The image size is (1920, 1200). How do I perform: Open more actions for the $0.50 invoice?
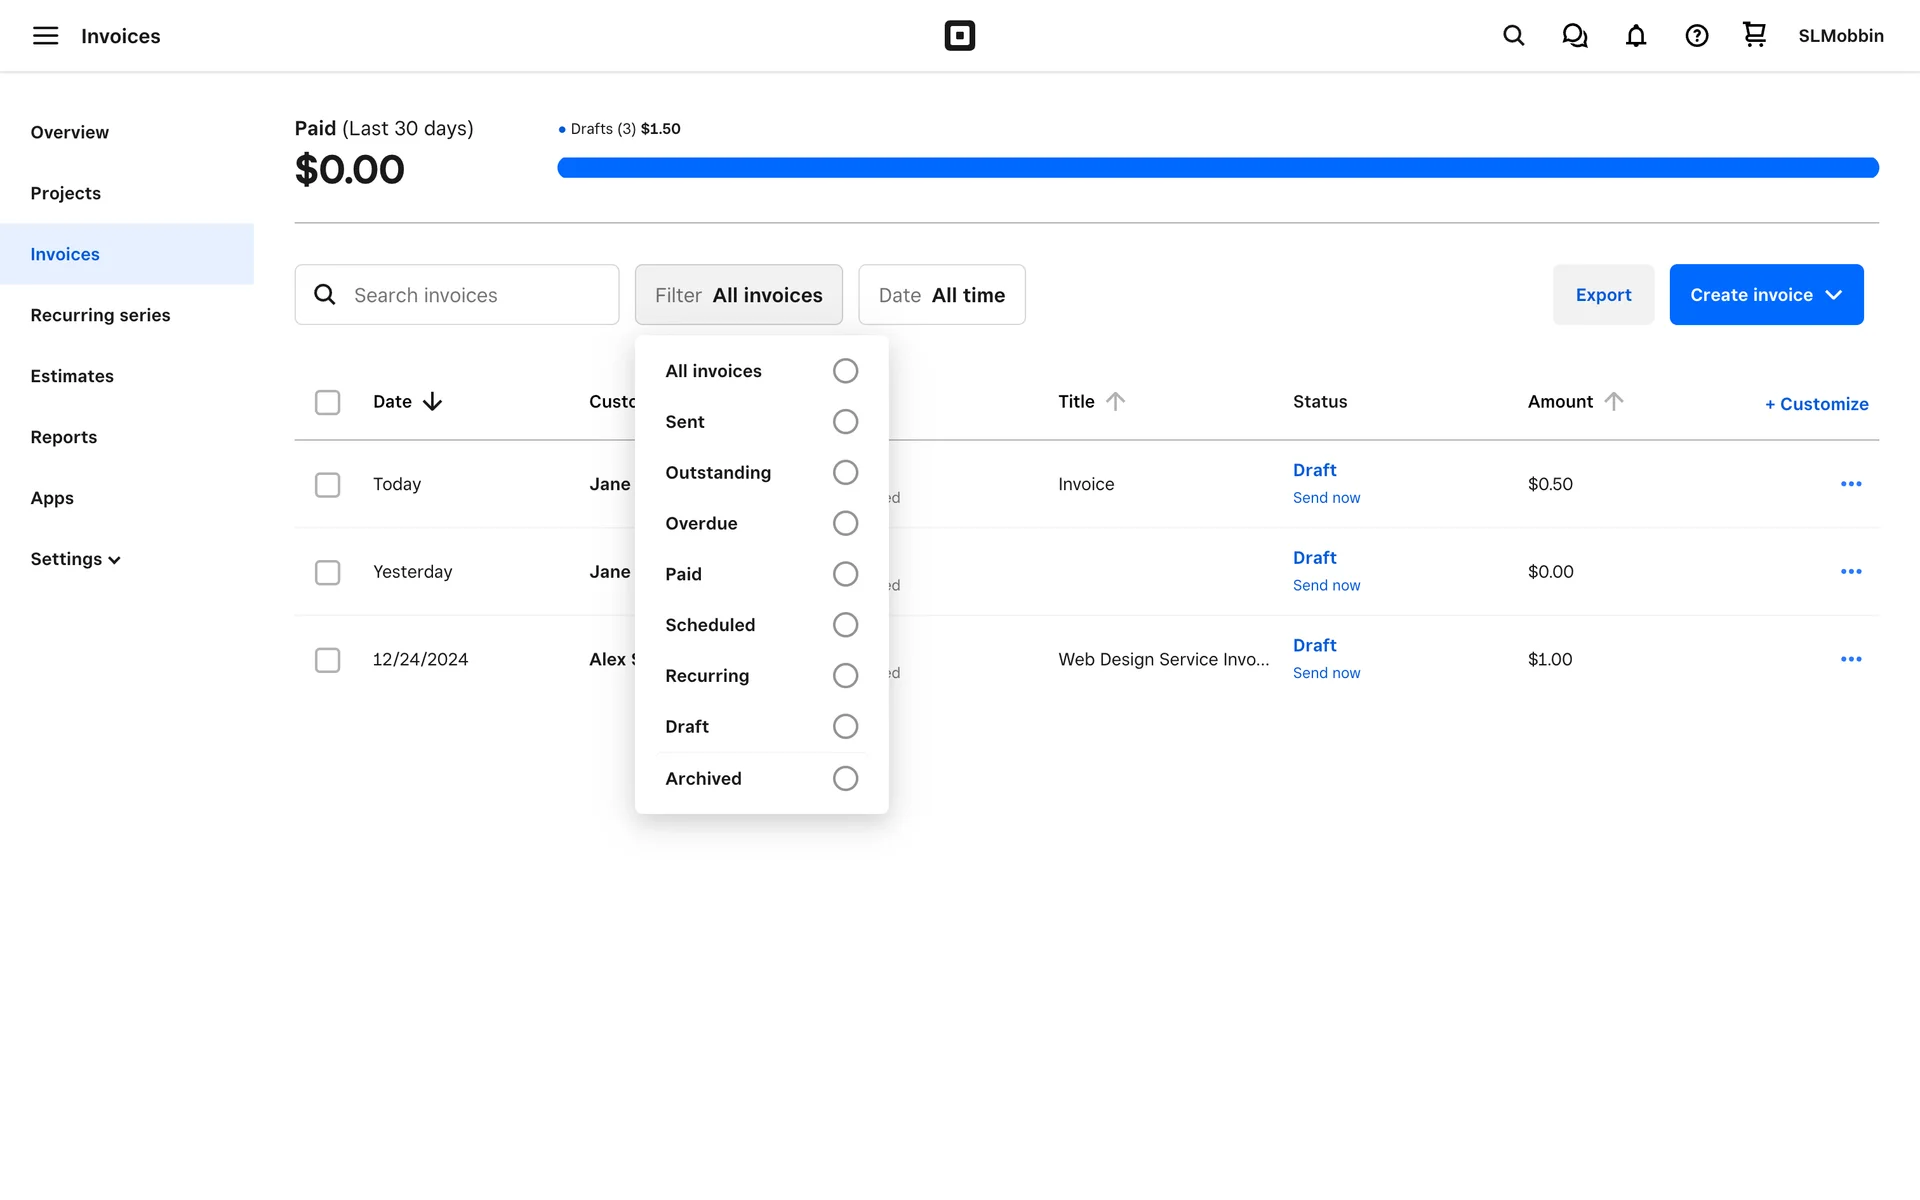coord(1850,484)
